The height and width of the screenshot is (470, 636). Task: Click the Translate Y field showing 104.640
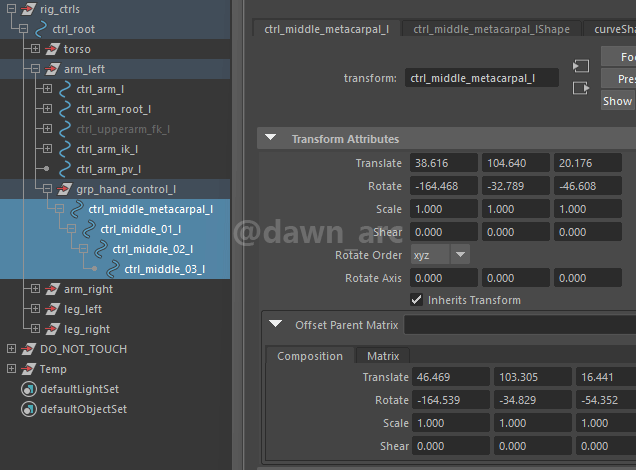(516, 163)
